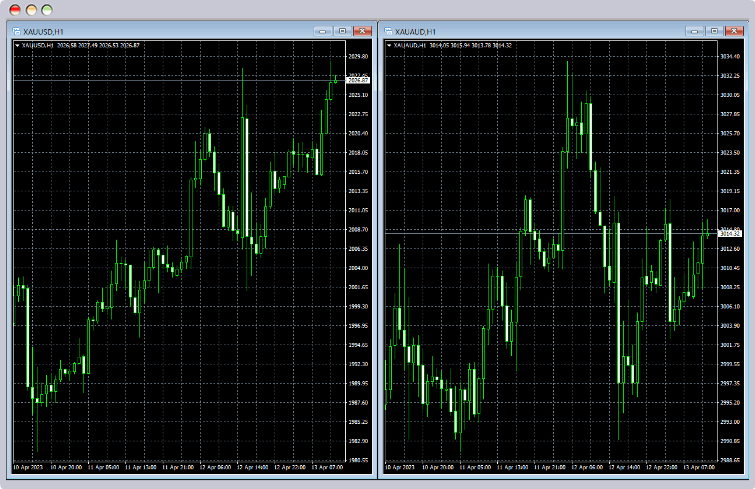Click 11 Apr 13:00 on XAUUSD time axis
This screenshot has width=755, height=489.
(141, 467)
